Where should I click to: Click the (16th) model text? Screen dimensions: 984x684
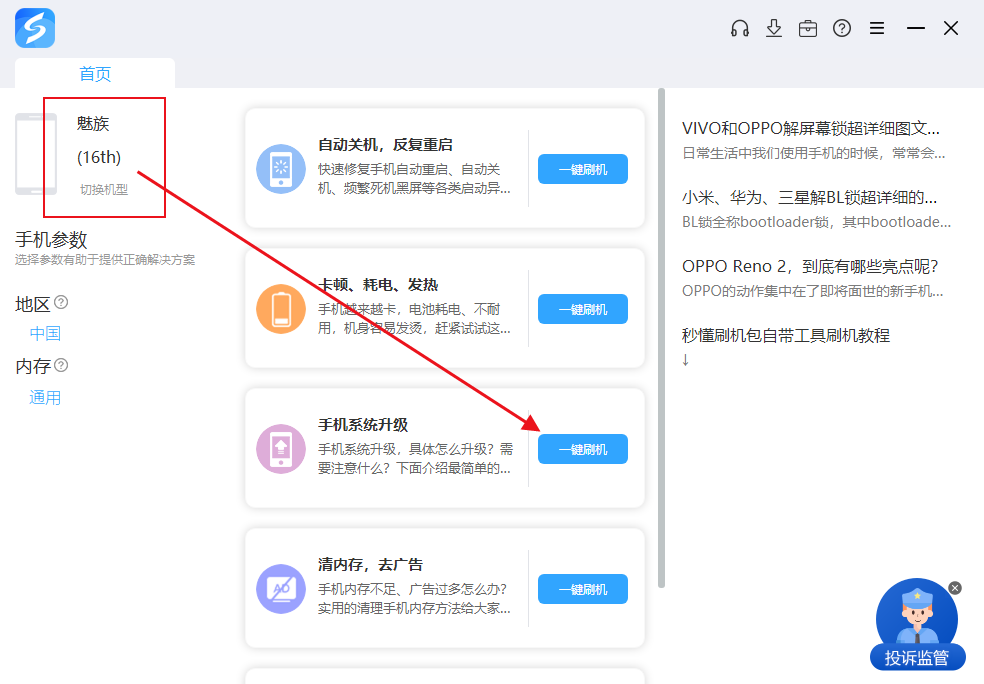coord(99,157)
